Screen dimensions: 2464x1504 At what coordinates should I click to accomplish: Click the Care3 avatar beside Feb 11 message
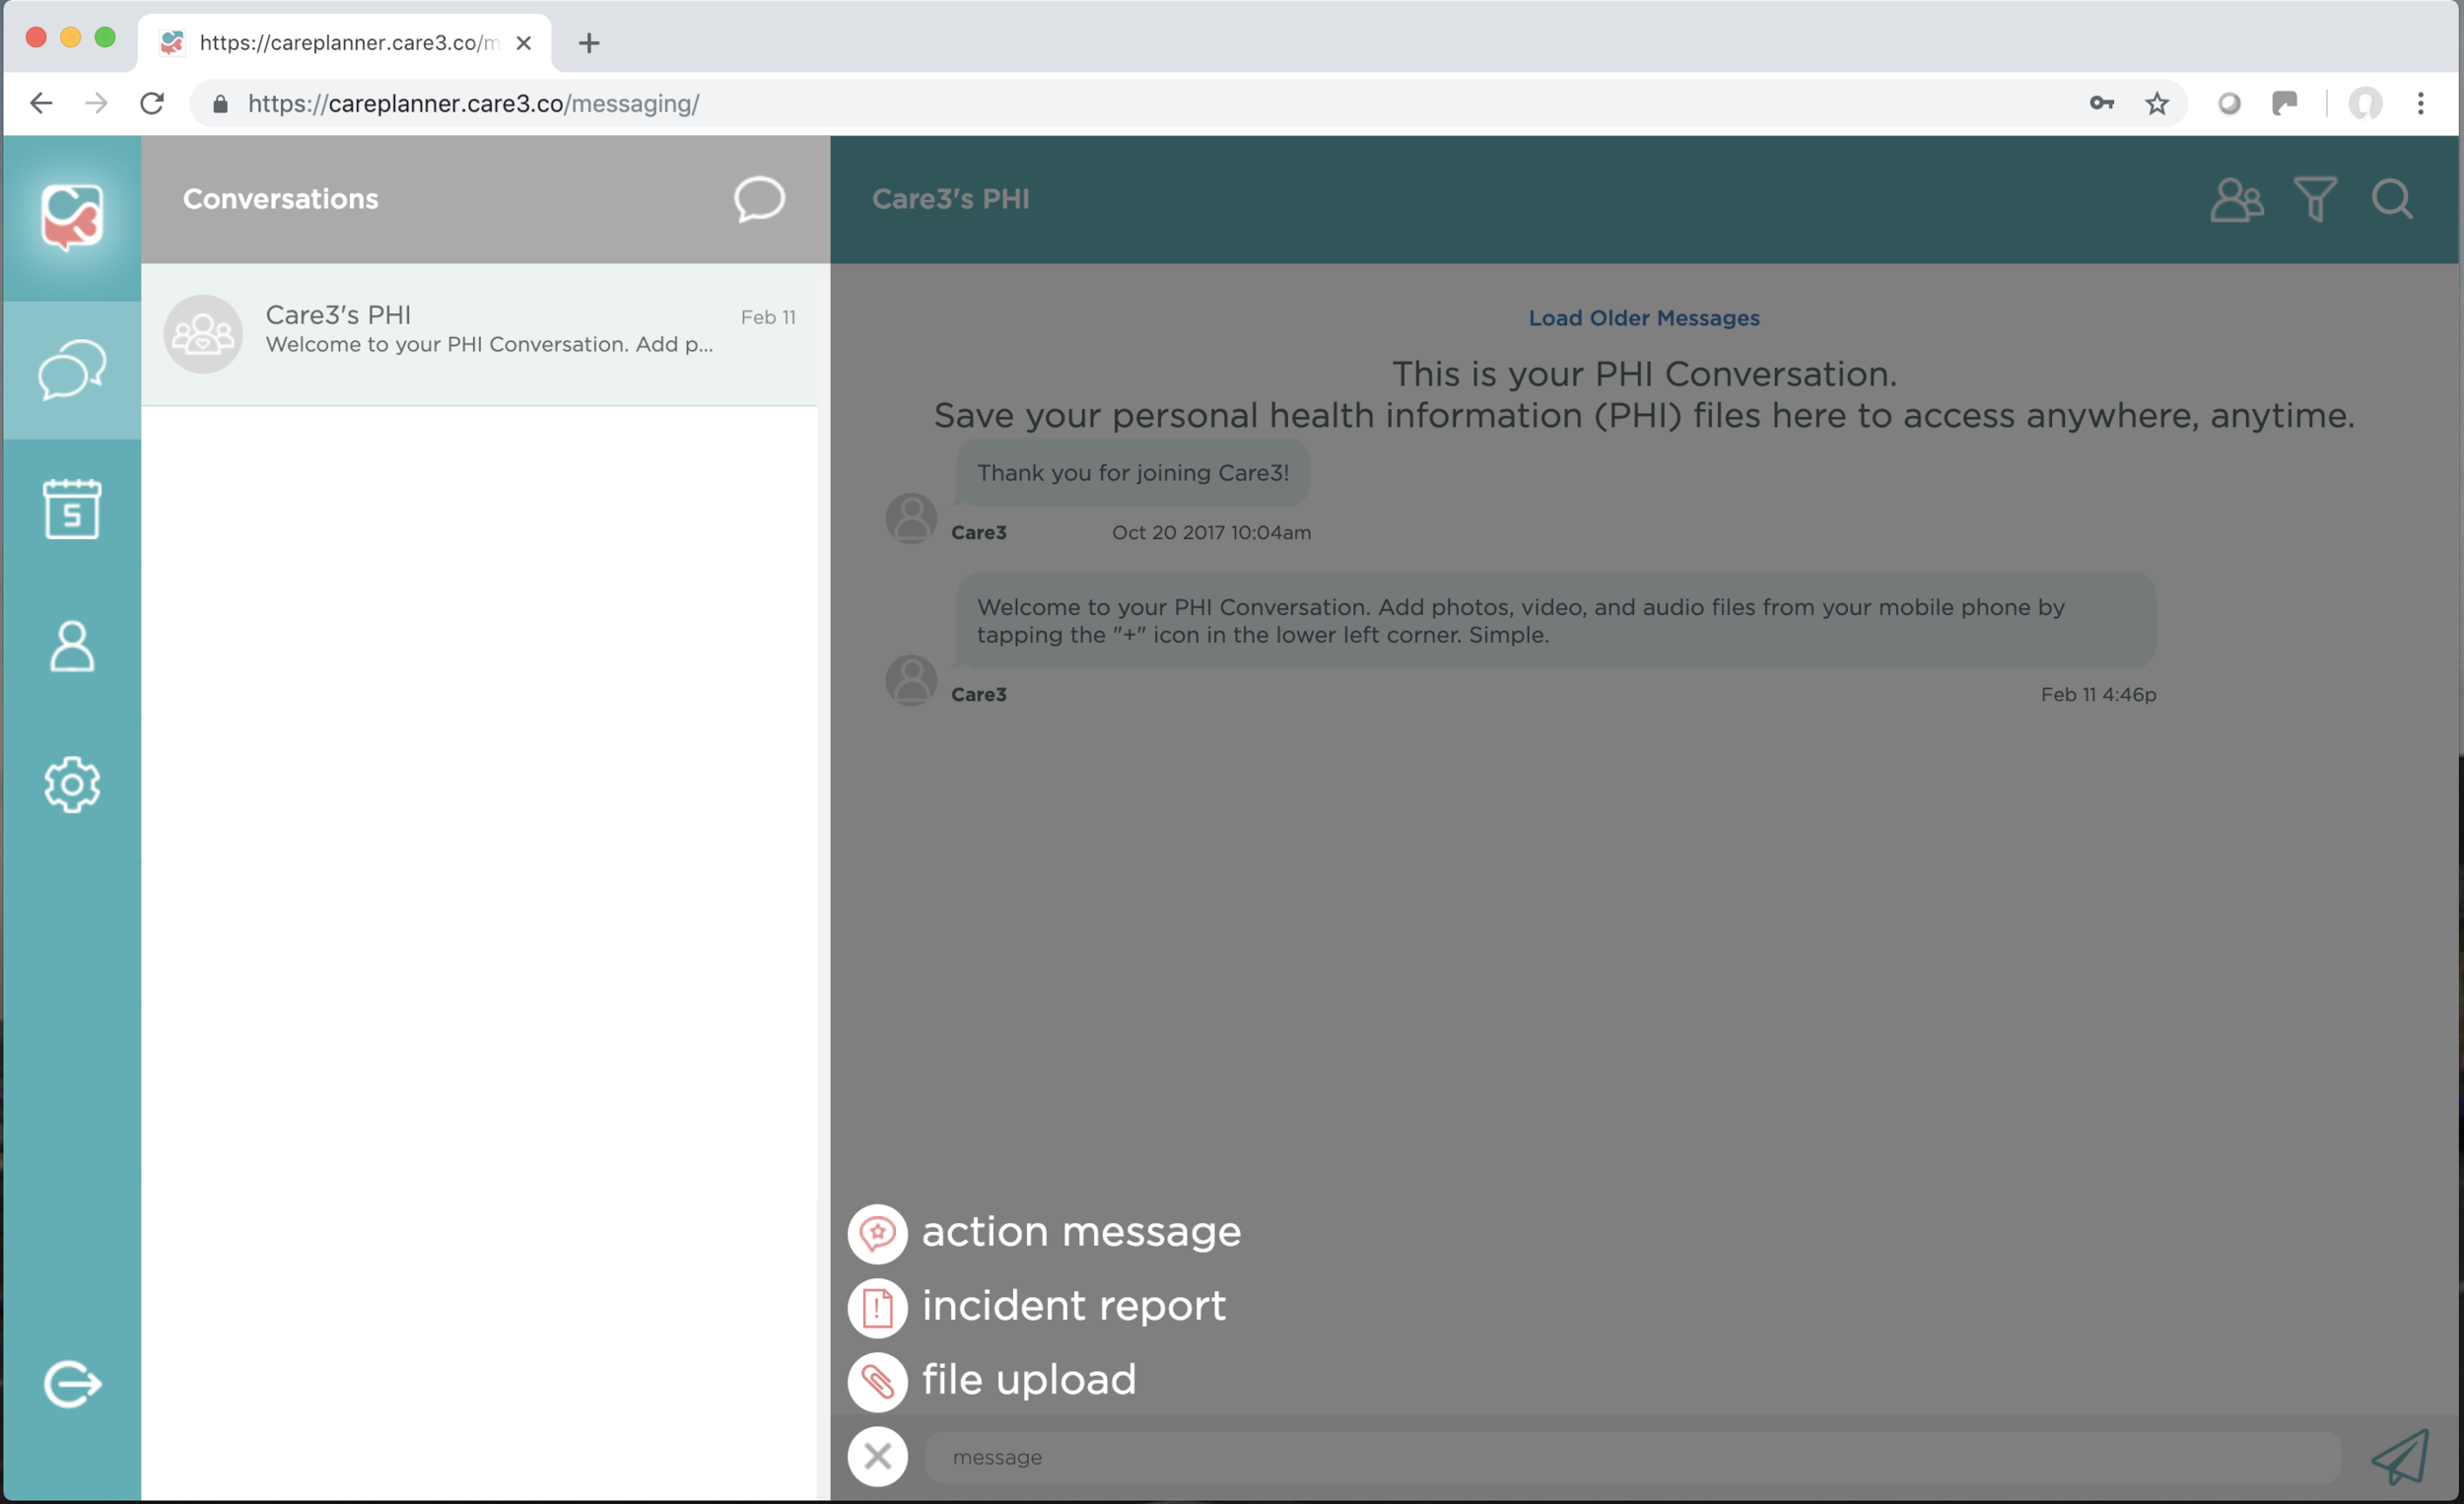point(911,680)
